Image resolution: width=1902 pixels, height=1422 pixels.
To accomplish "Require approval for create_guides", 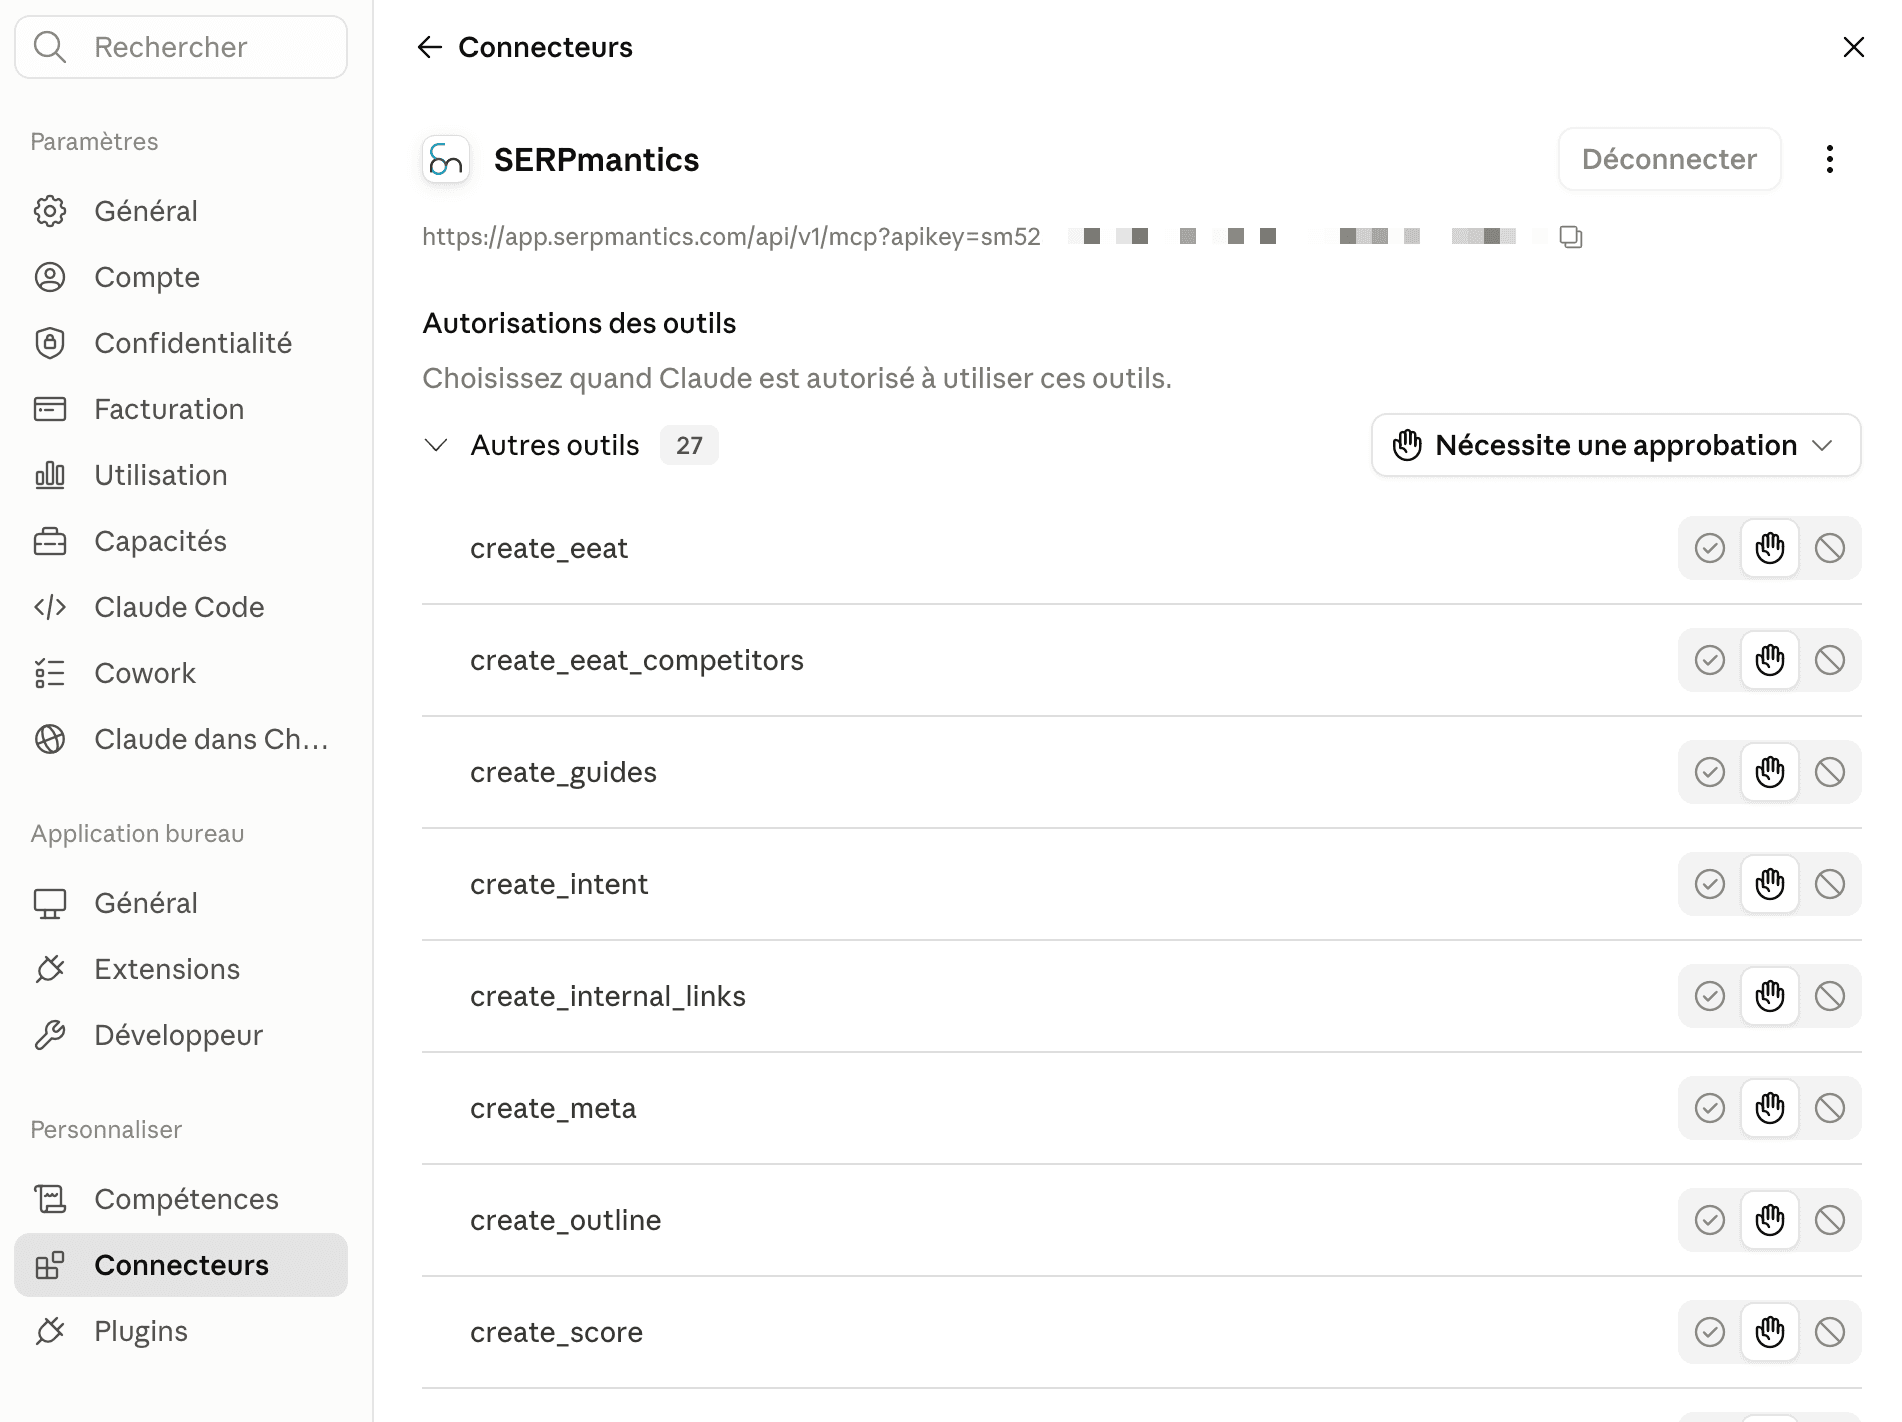I will point(1770,772).
